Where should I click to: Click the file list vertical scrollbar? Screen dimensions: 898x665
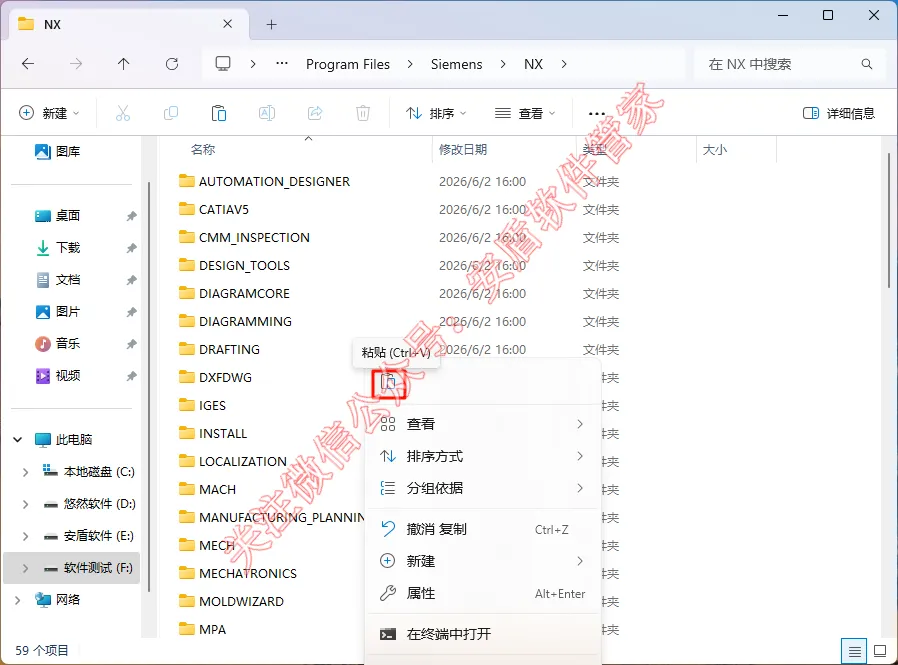pos(889,223)
